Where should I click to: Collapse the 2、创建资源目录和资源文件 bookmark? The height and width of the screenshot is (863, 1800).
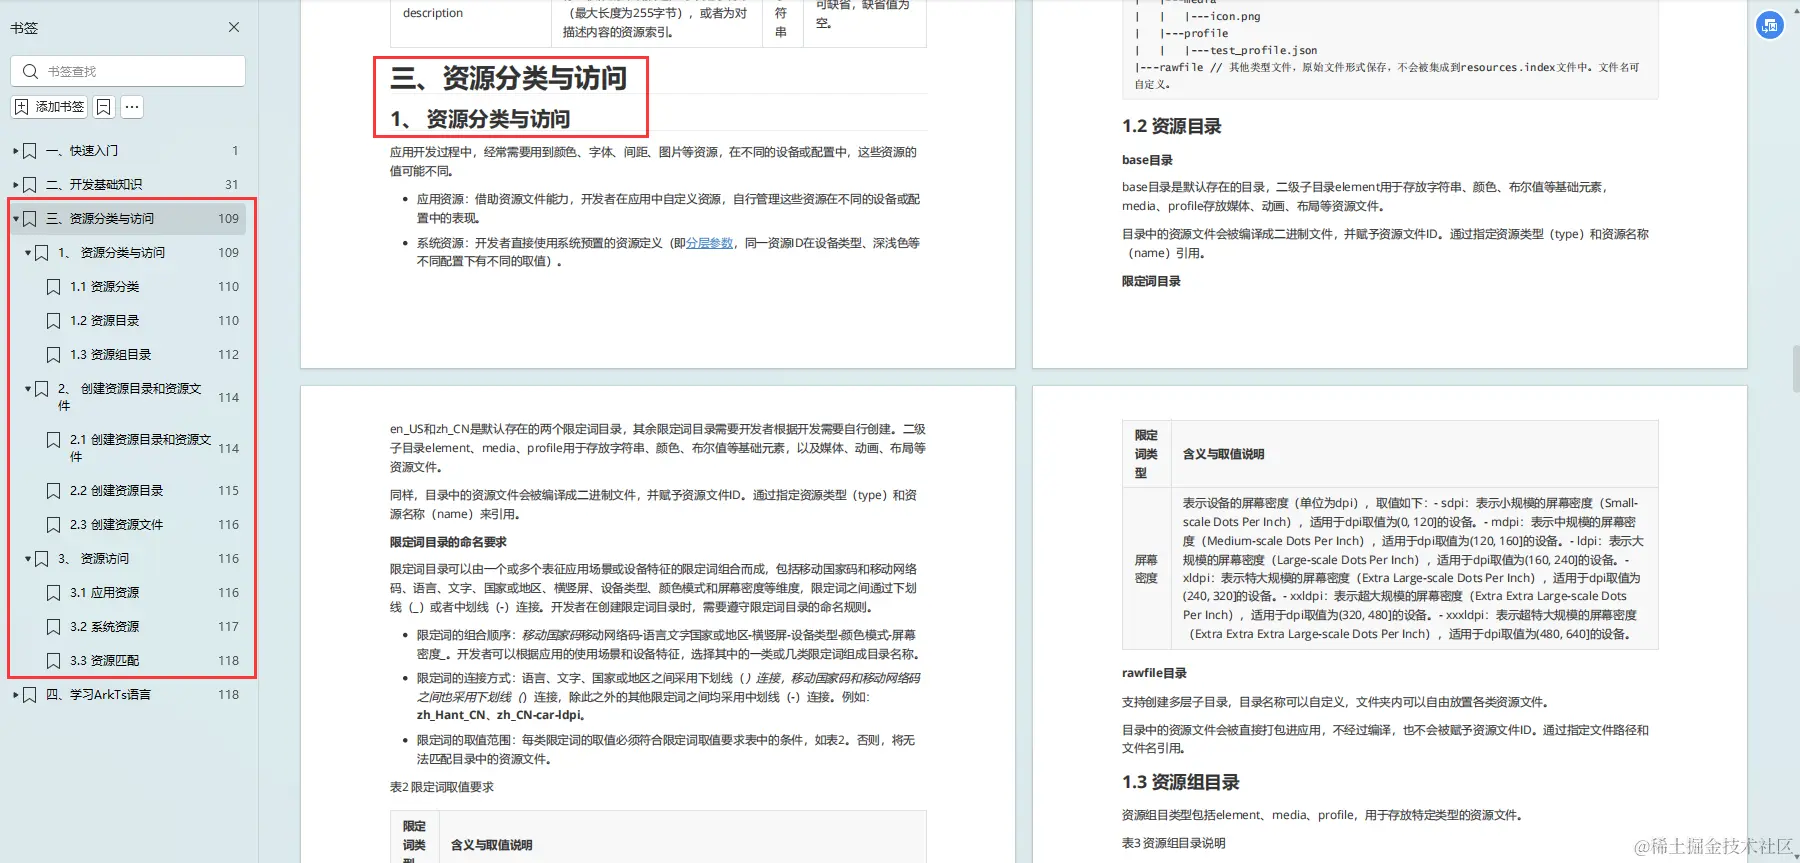27,388
